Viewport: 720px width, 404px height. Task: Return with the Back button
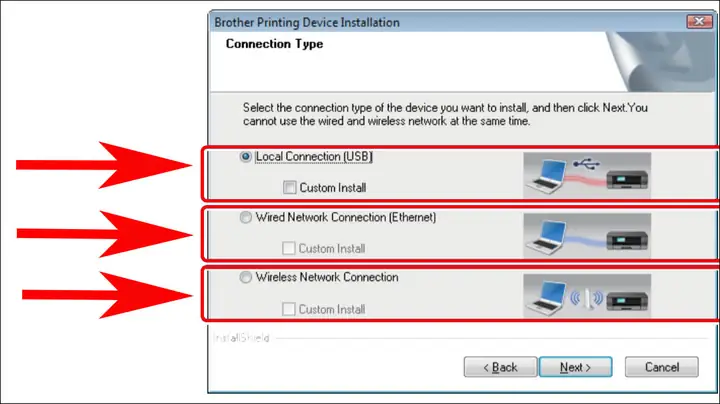[500, 367]
